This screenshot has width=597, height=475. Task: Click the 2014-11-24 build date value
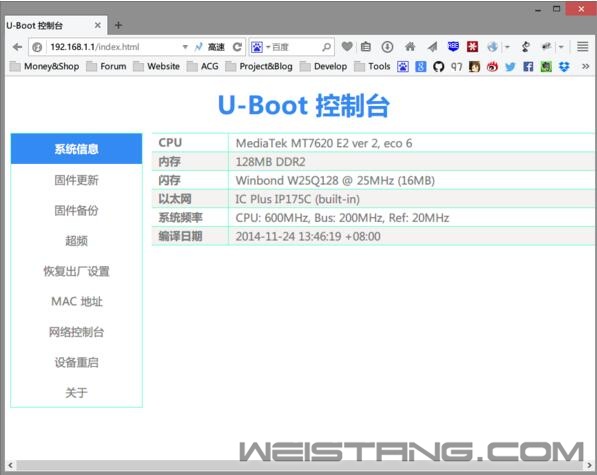411,236
